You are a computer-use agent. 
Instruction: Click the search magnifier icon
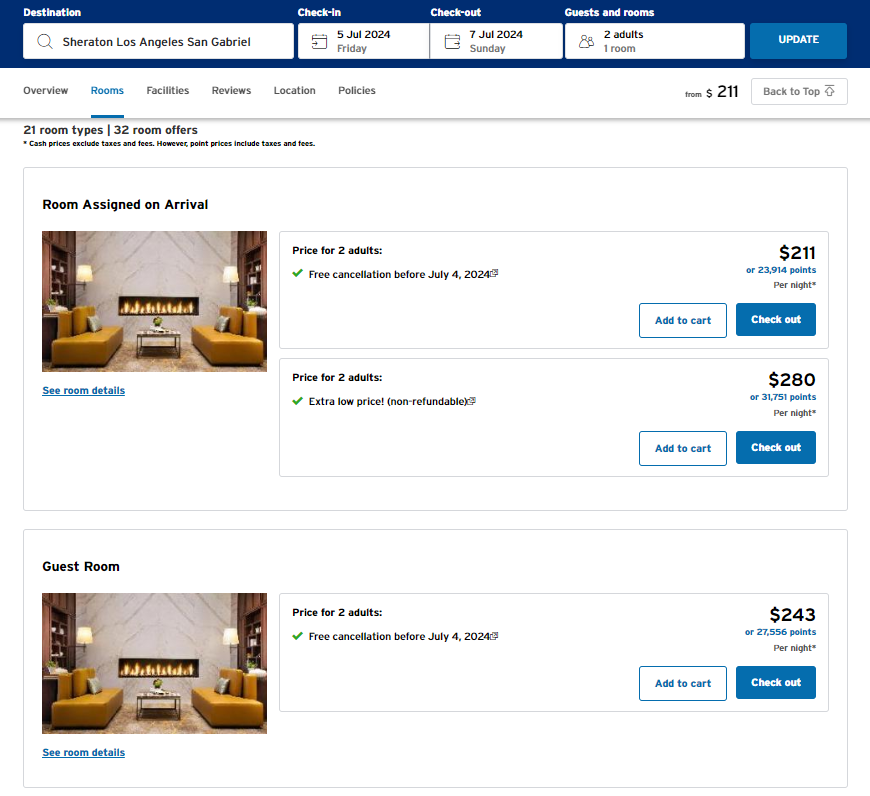[x=44, y=41]
